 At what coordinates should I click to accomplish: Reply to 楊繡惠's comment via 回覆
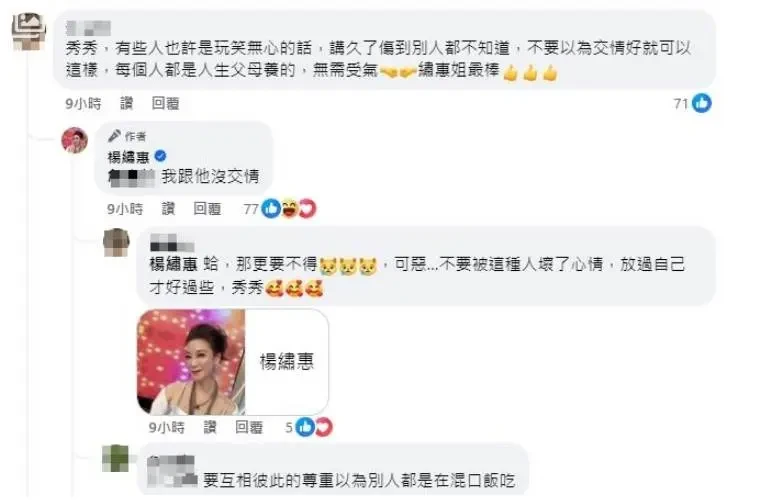tap(207, 208)
